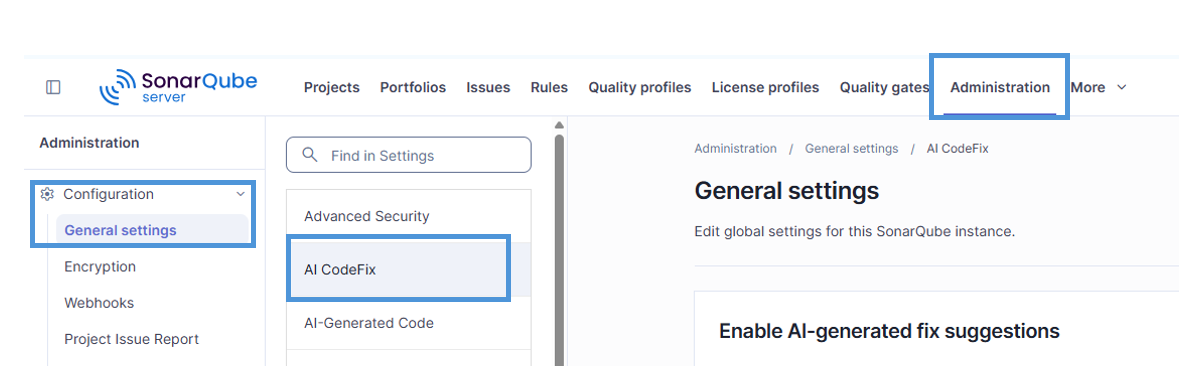Click the Administration breadcrumb link
Image resolution: width=1179 pixels, height=366 pixels.
tap(735, 148)
